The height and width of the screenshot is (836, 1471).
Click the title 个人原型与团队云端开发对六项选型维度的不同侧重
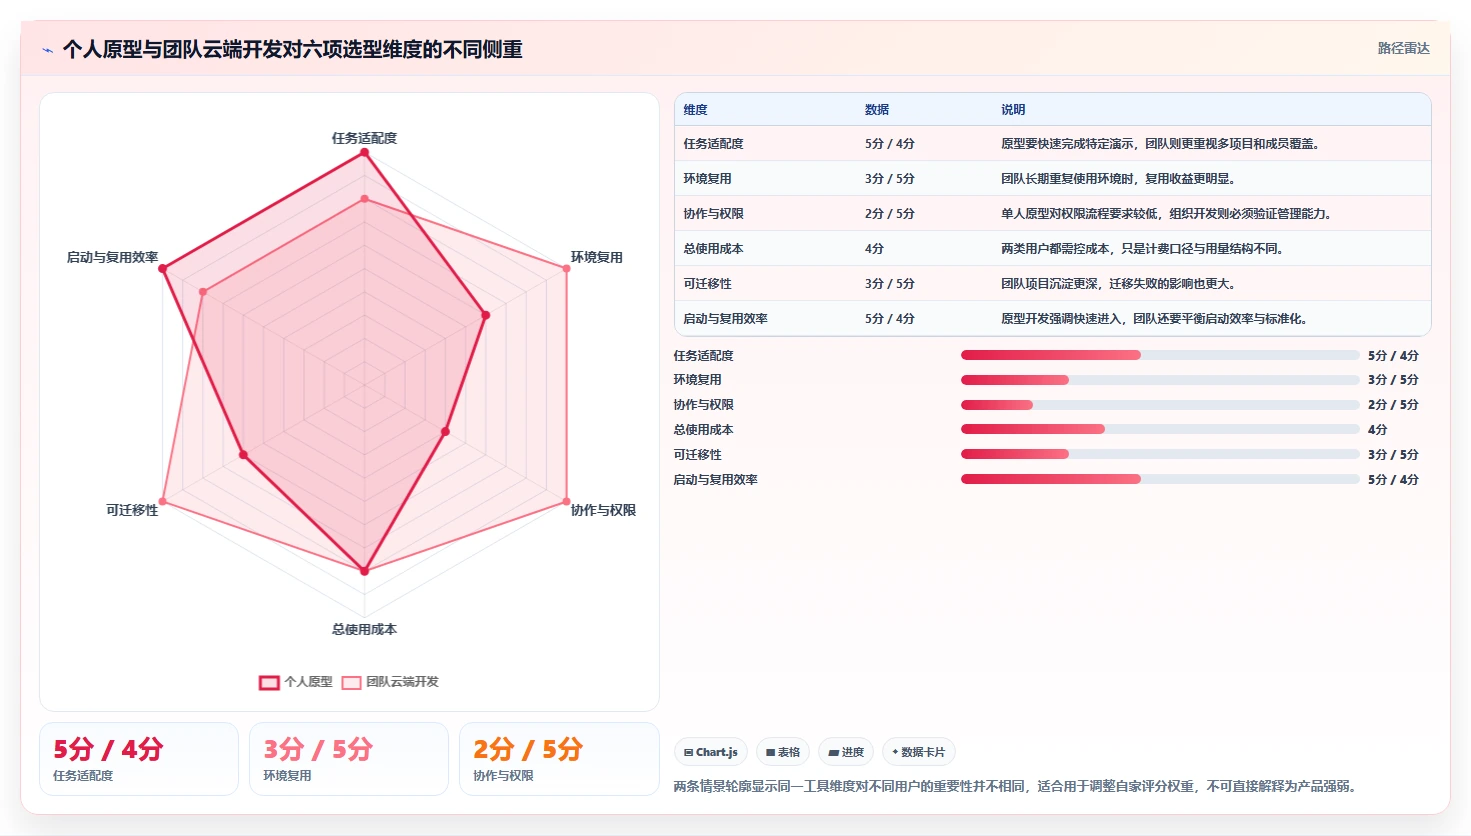293,50
